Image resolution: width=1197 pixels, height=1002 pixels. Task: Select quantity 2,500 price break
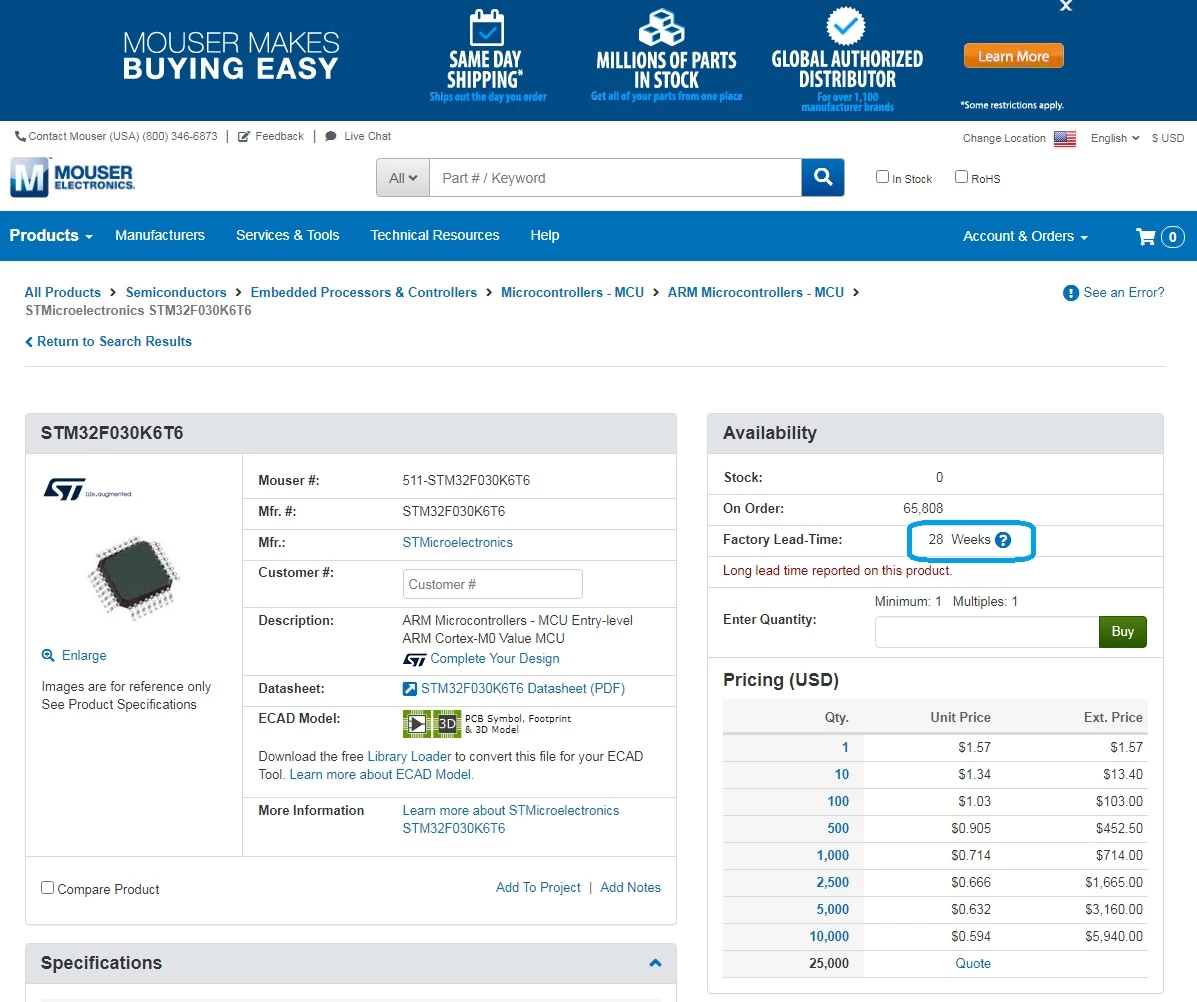[833, 882]
